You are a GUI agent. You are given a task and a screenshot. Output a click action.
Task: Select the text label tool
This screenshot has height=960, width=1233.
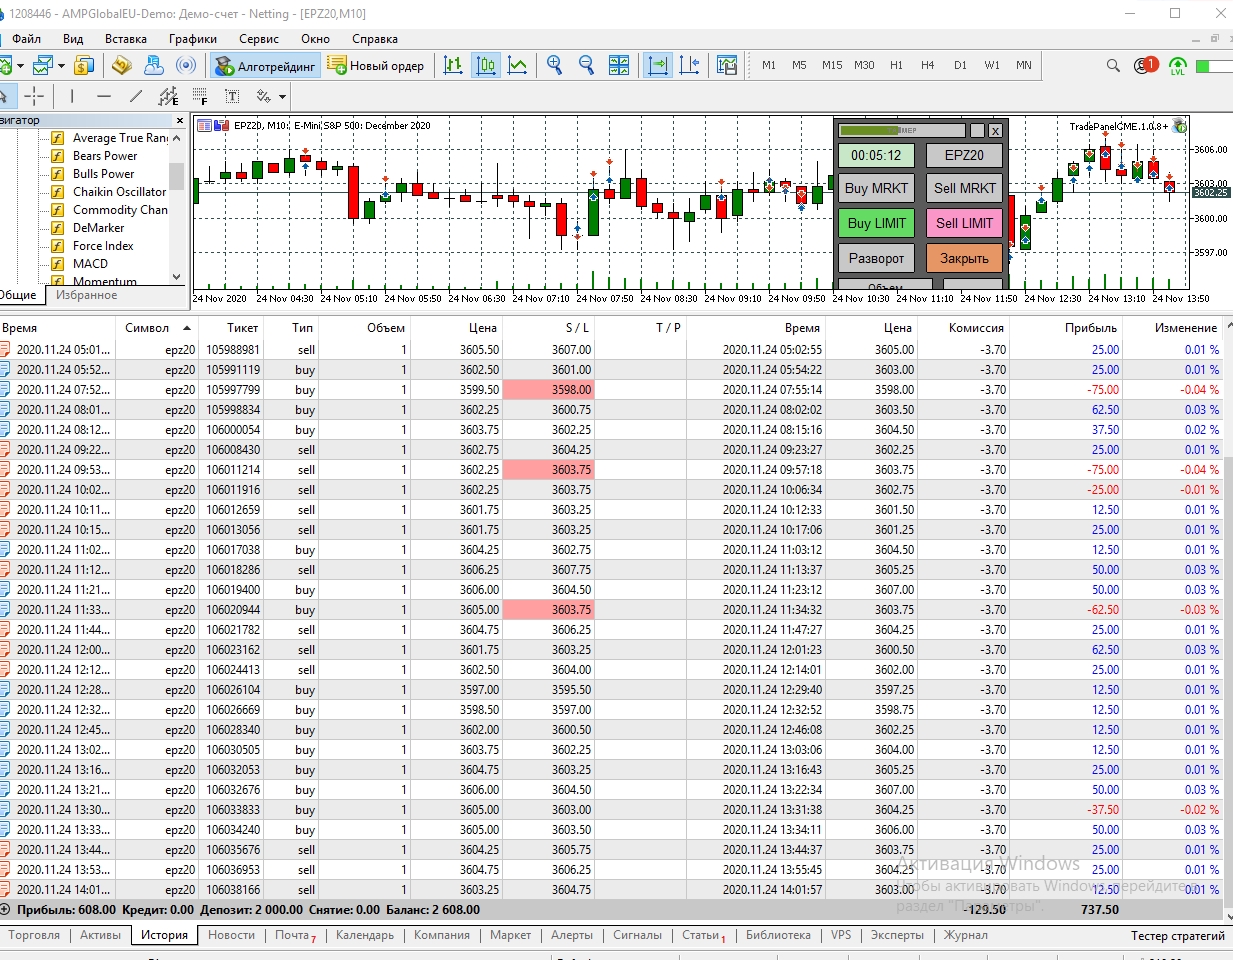coord(232,96)
